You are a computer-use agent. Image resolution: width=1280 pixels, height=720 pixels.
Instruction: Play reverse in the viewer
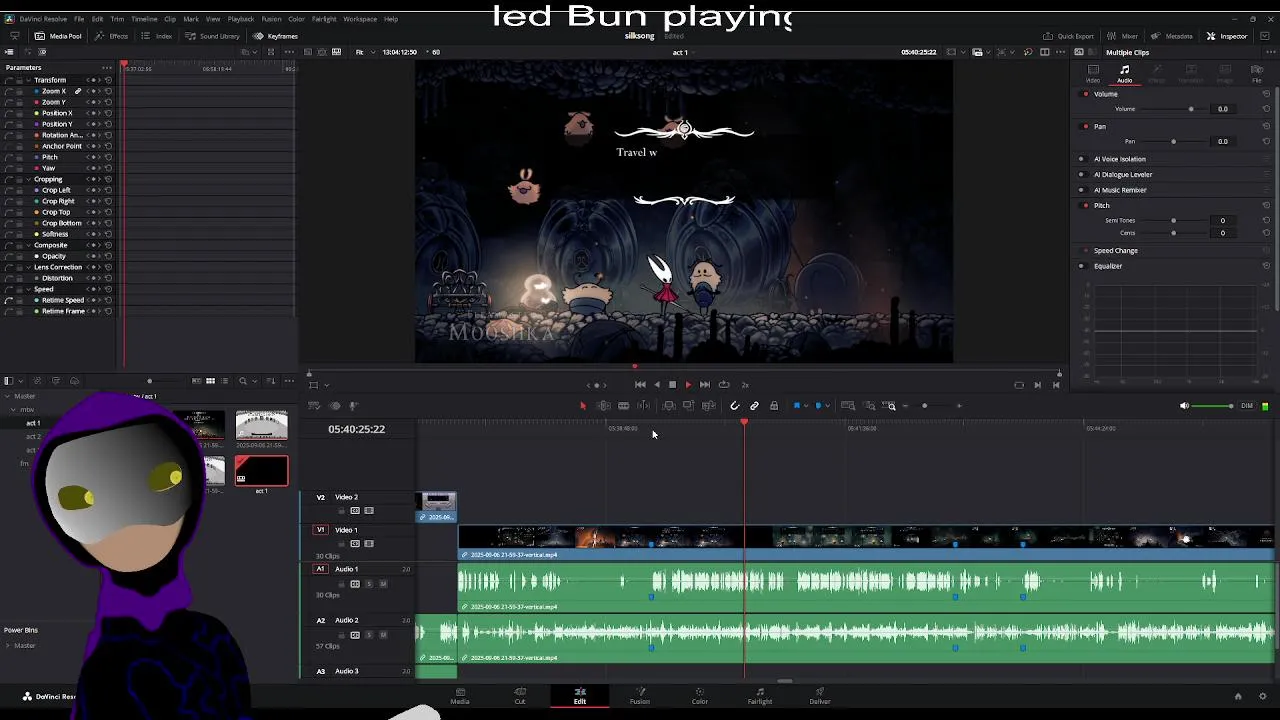click(x=656, y=384)
